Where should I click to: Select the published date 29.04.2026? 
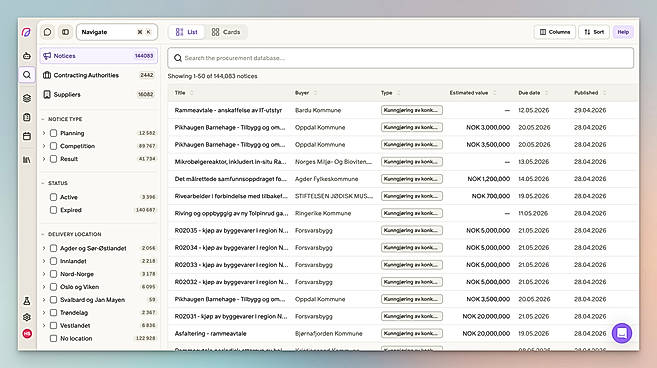point(590,110)
